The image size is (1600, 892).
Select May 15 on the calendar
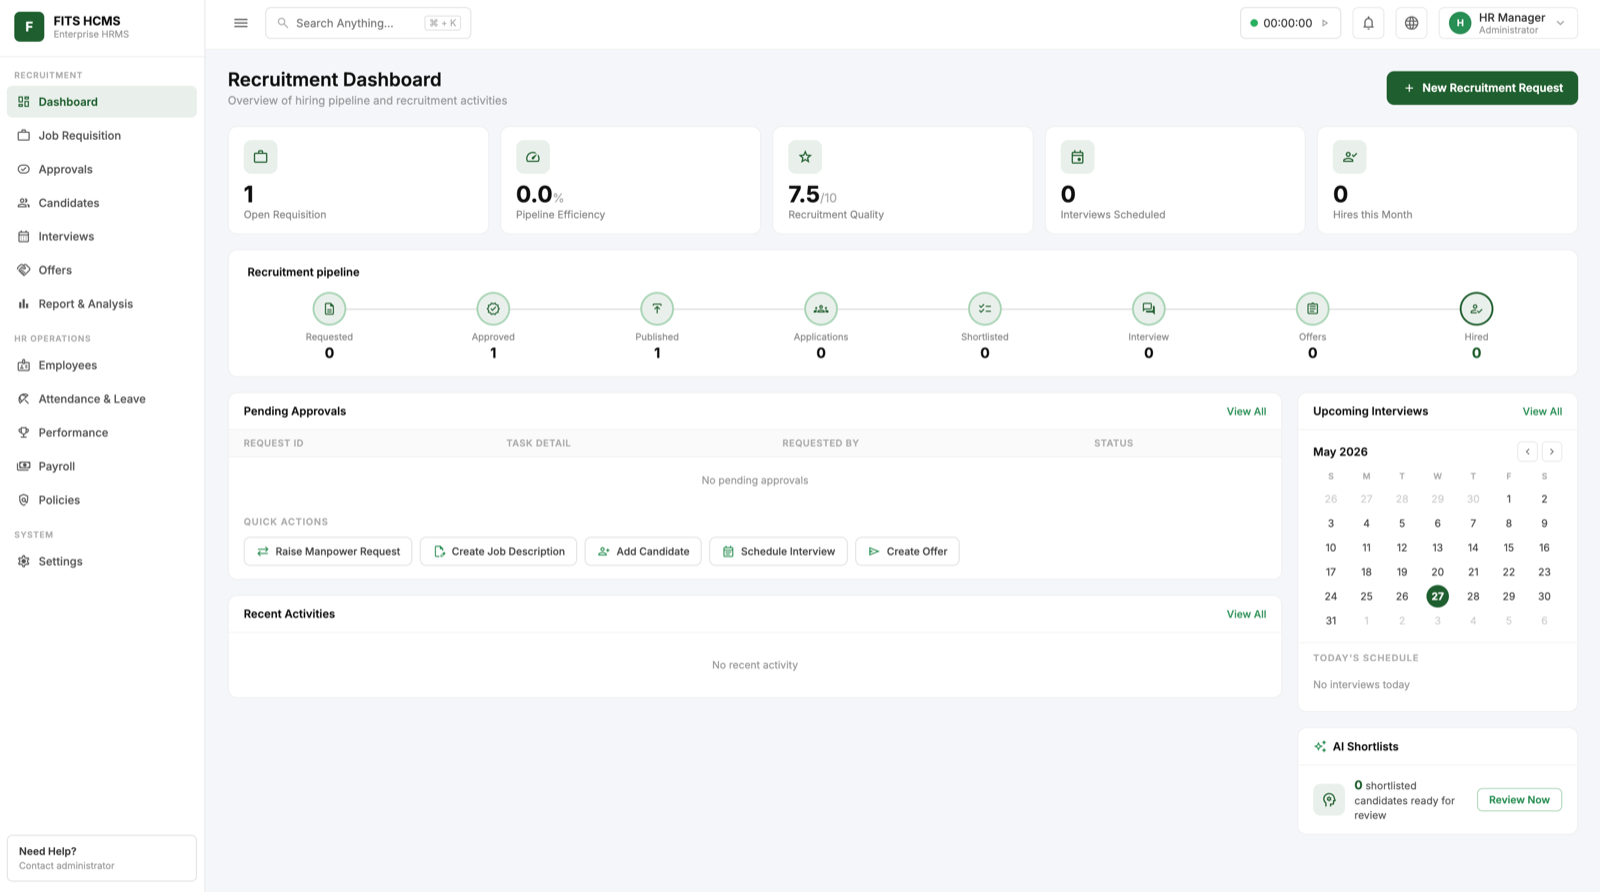(1508, 548)
